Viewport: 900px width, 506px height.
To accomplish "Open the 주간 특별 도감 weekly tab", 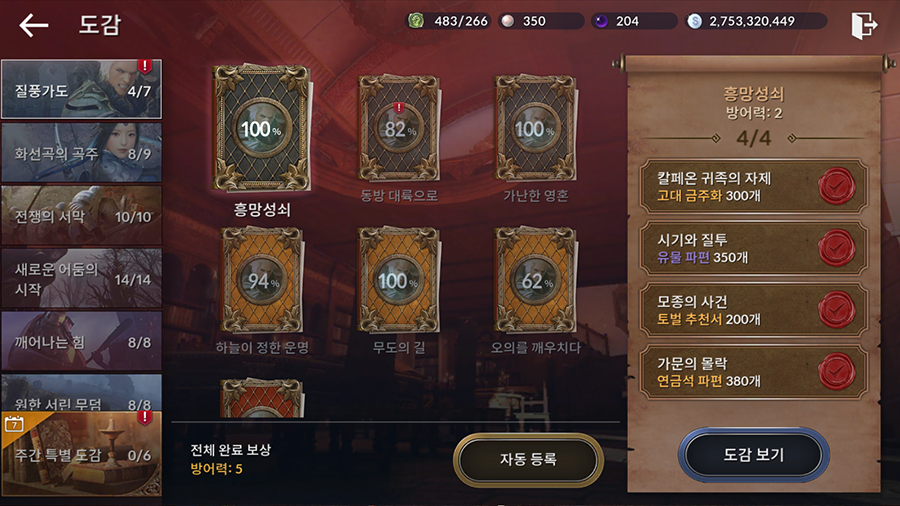I will (x=82, y=454).
